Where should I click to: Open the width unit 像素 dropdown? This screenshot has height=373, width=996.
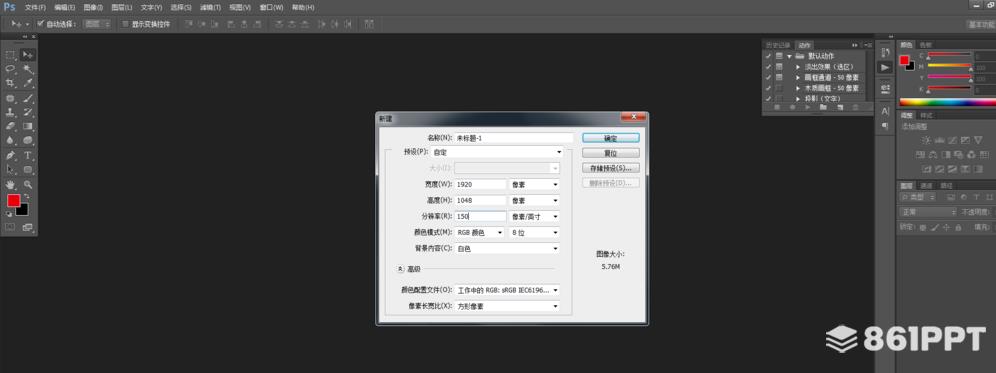534,184
